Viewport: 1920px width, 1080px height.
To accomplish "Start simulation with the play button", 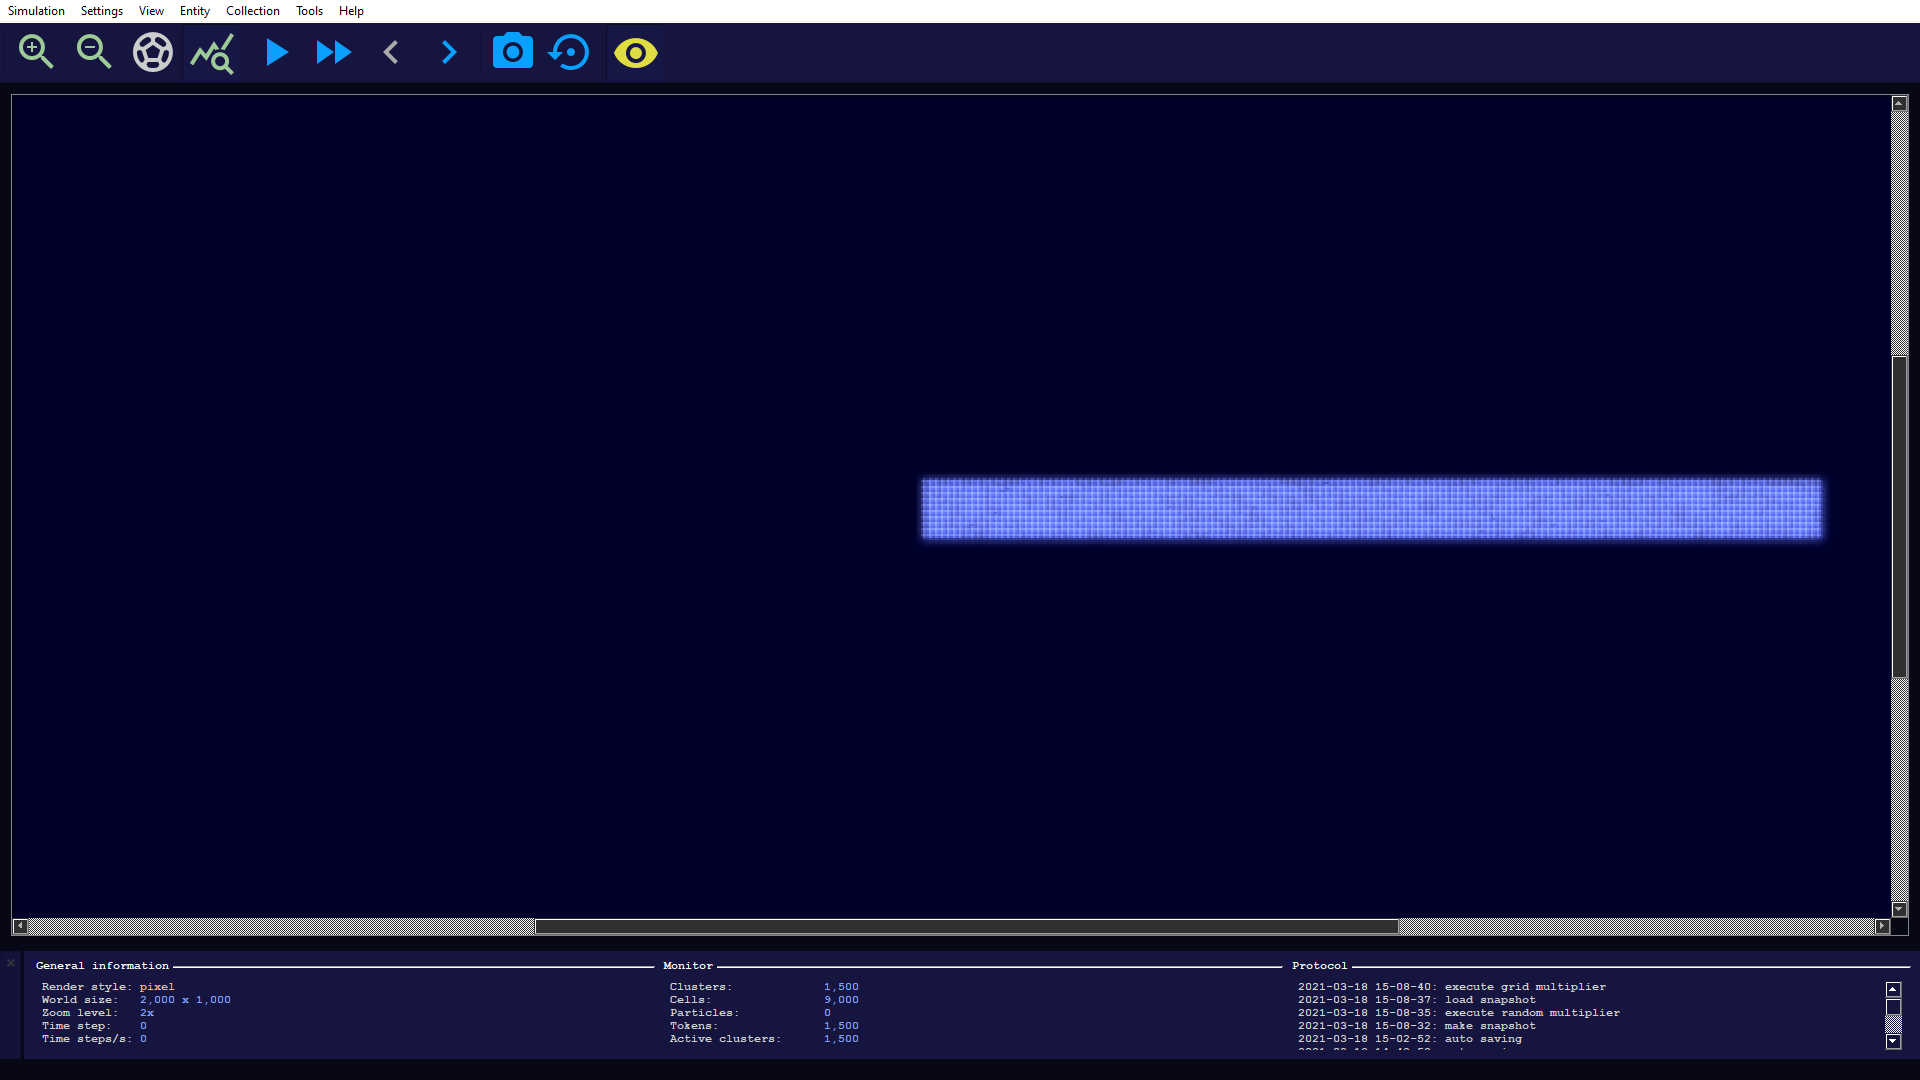I will (276, 52).
